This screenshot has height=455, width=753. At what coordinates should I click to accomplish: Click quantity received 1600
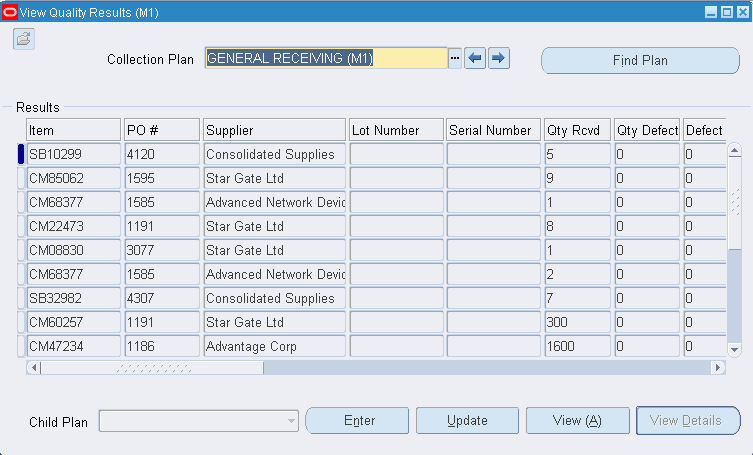coord(577,346)
